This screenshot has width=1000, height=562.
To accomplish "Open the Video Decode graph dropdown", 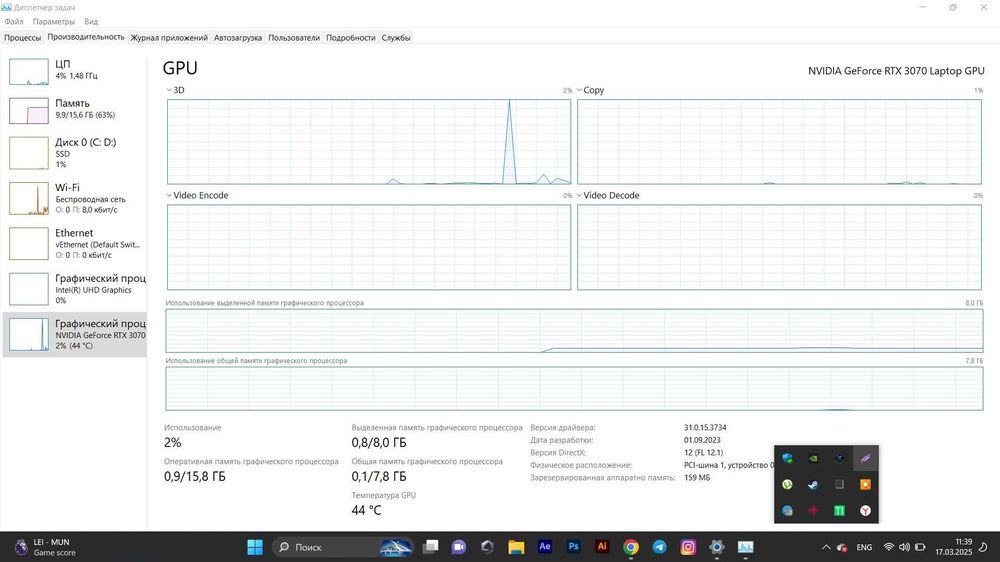I will click(x=579, y=195).
